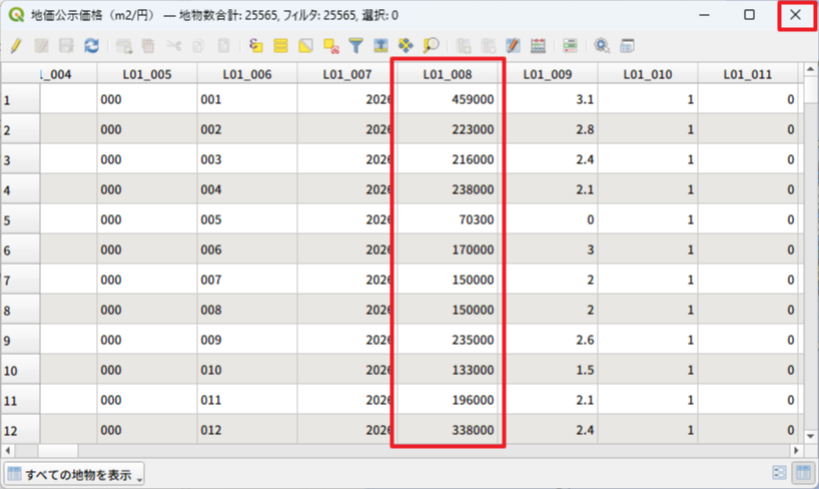The height and width of the screenshot is (489, 819).
Task: Open the field calculator abacus icon
Action: tap(538, 46)
